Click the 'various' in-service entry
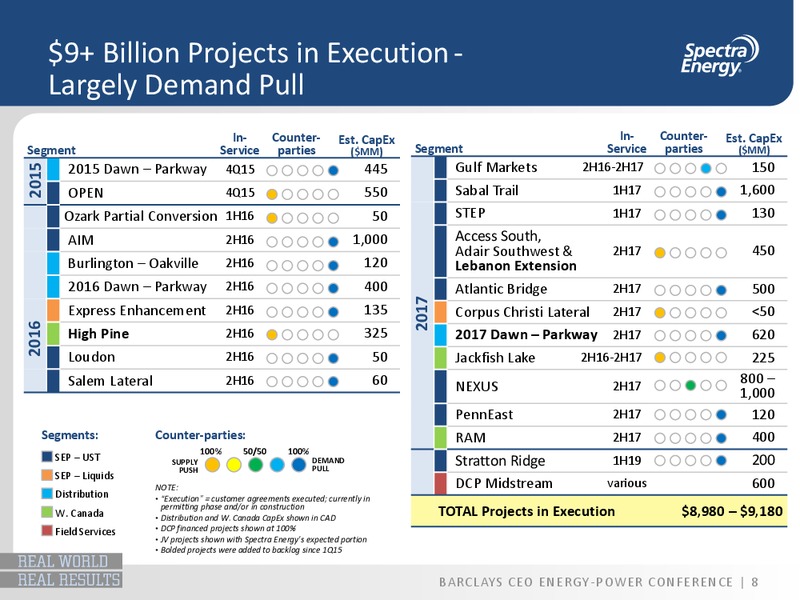The height and width of the screenshot is (600, 800). (627, 483)
